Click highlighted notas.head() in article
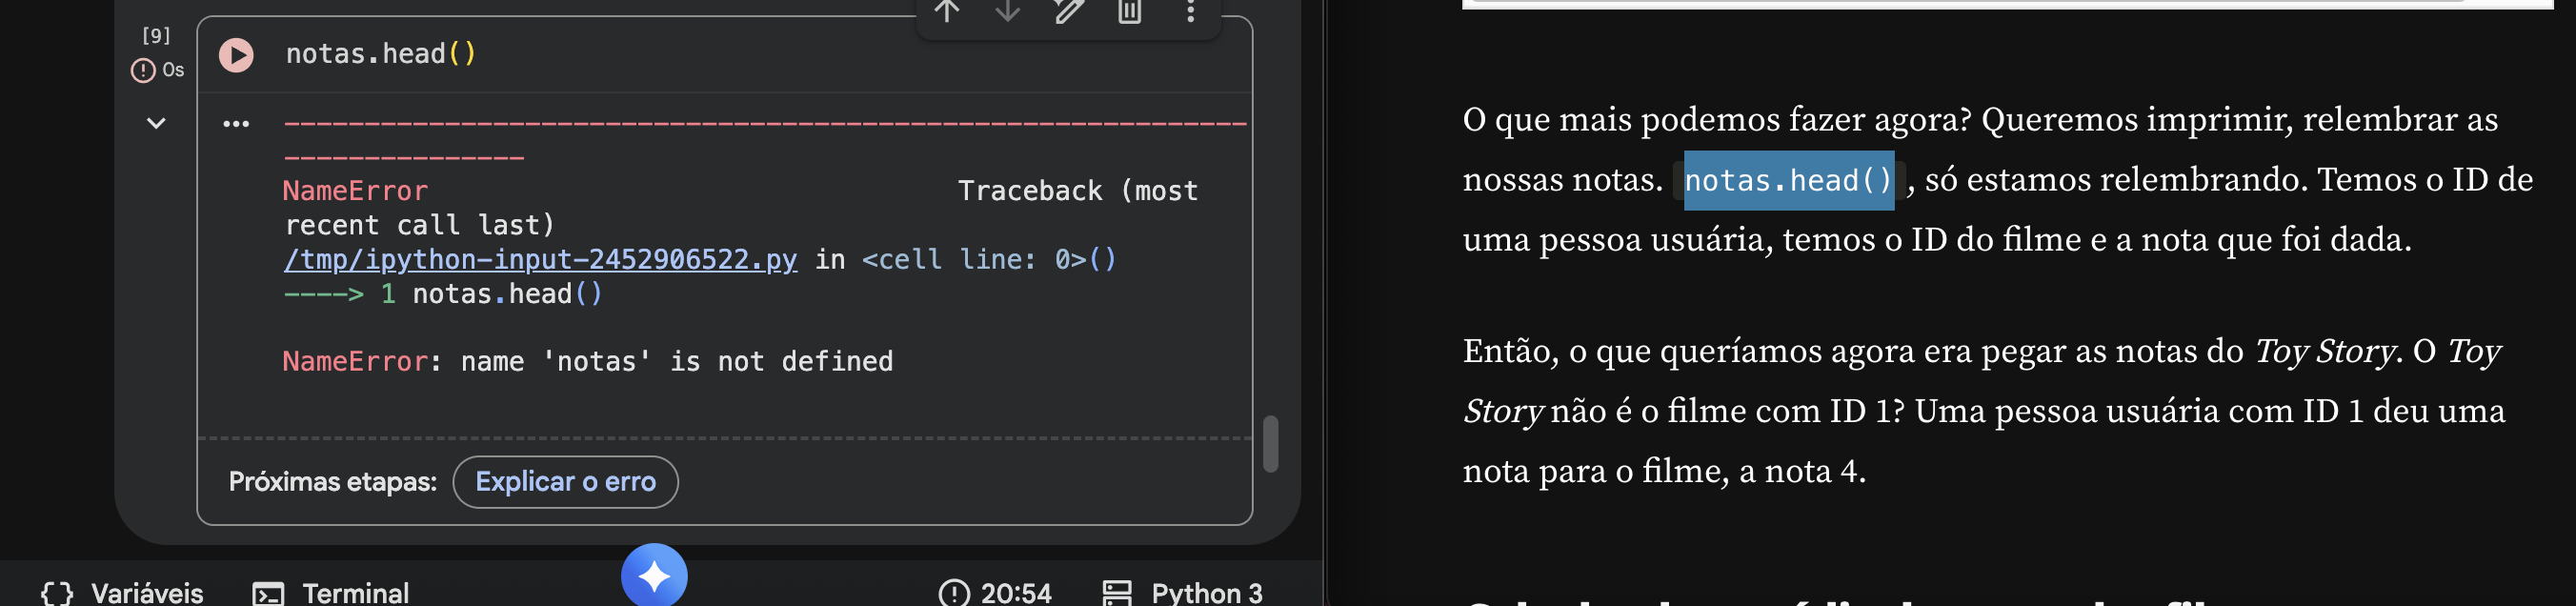The width and height of the screenshot is (2576, 606). click(x=1788, y=181)
